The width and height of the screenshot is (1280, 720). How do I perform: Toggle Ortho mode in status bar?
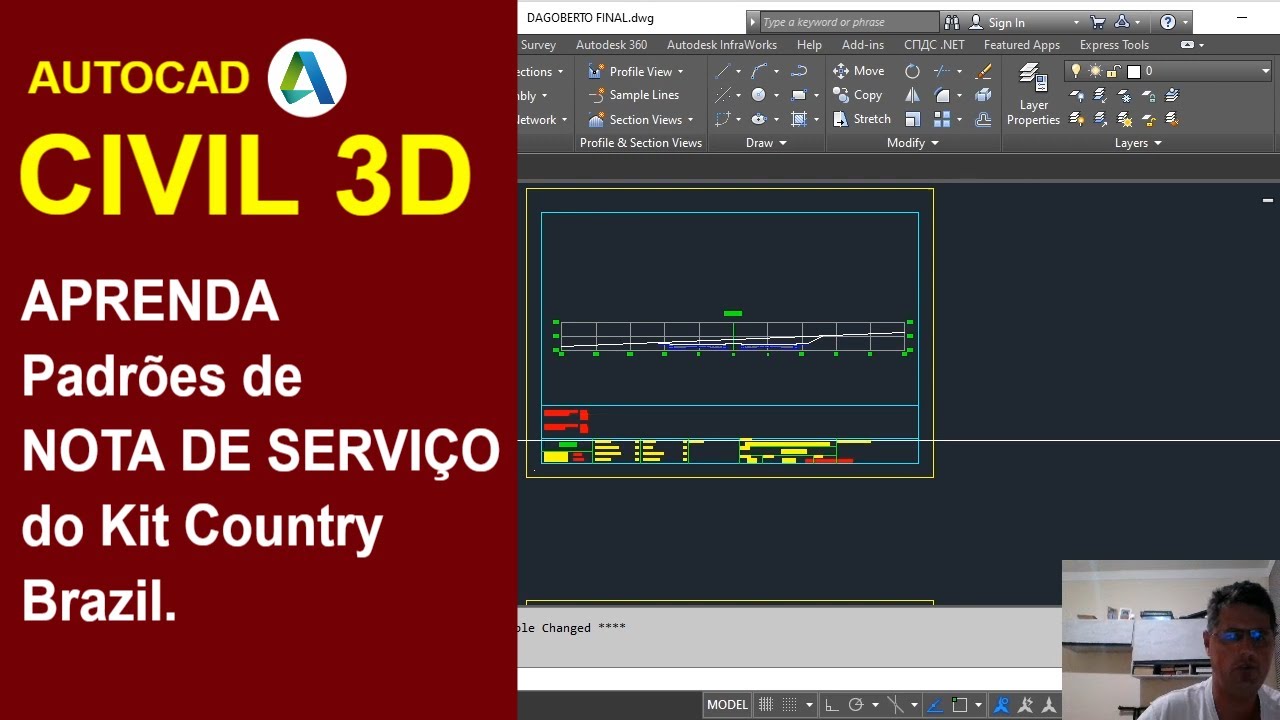click(x=831, y=705)
